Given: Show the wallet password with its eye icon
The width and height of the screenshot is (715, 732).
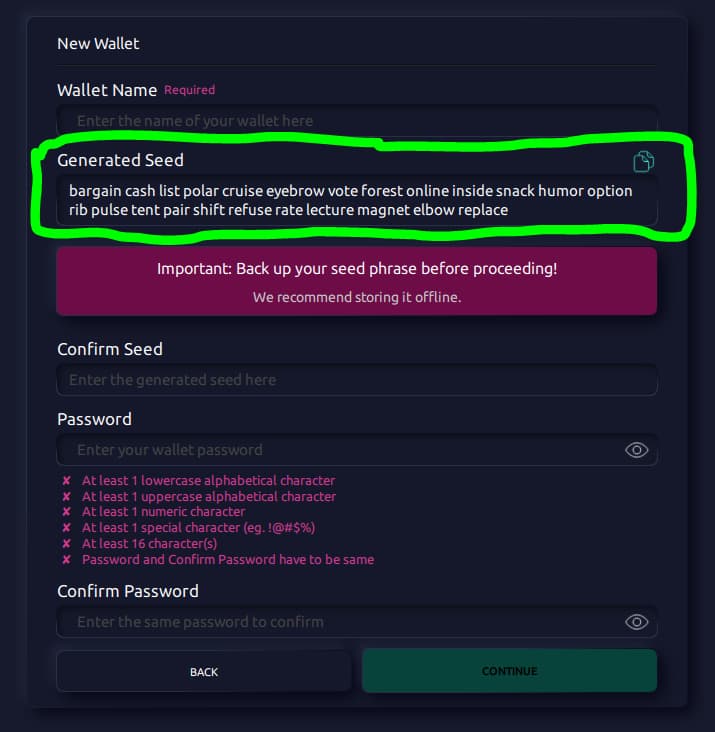Looking at the screenshot, I should (636, 450).
